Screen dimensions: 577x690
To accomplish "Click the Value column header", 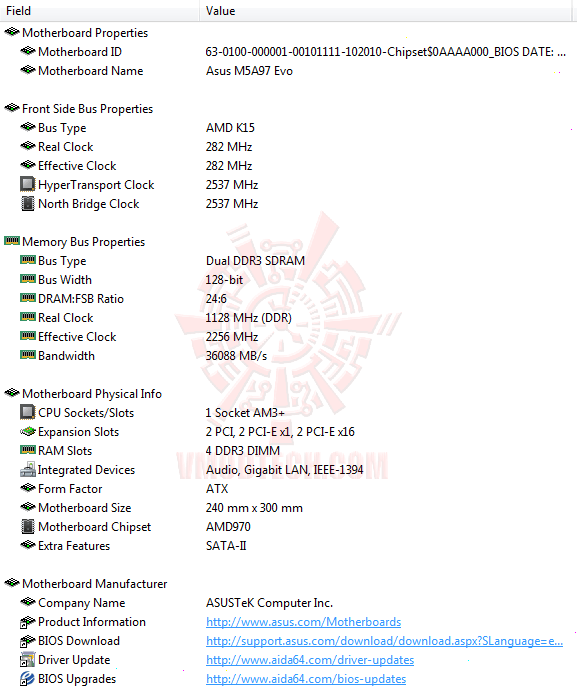I will pos(386,11).
